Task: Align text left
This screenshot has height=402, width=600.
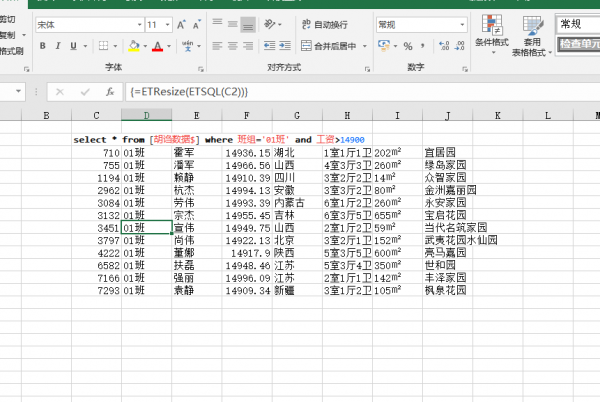Action: pyautogui.click(x=217, y=46)
